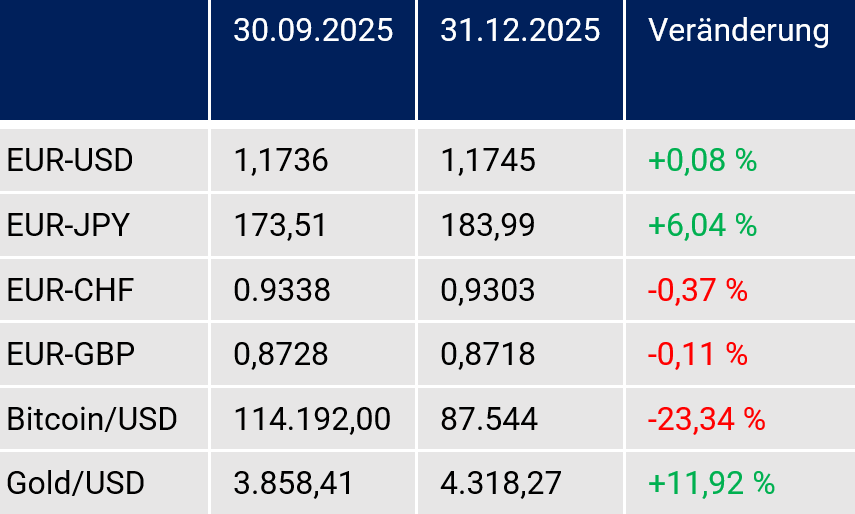Click the EUR-USD value 1,1745
The width and height of the screenshot is (855, 514).
488,160
